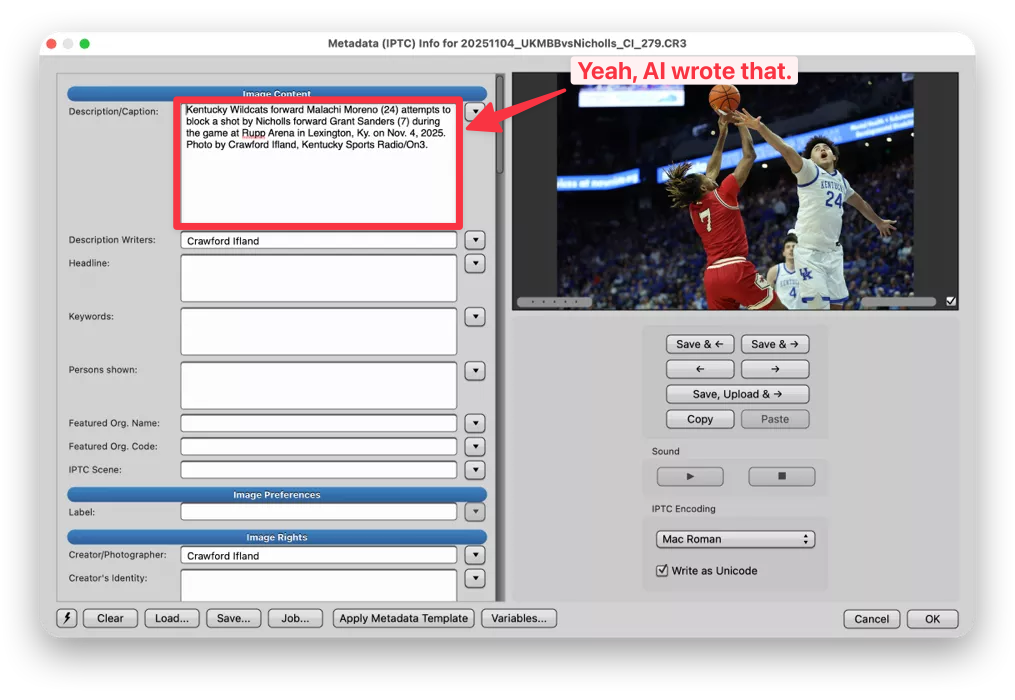Image resolution: width=1015 pixels, height=700 pixels.
Task: Apply Metadata Template to this image
Action: point(403,618)
